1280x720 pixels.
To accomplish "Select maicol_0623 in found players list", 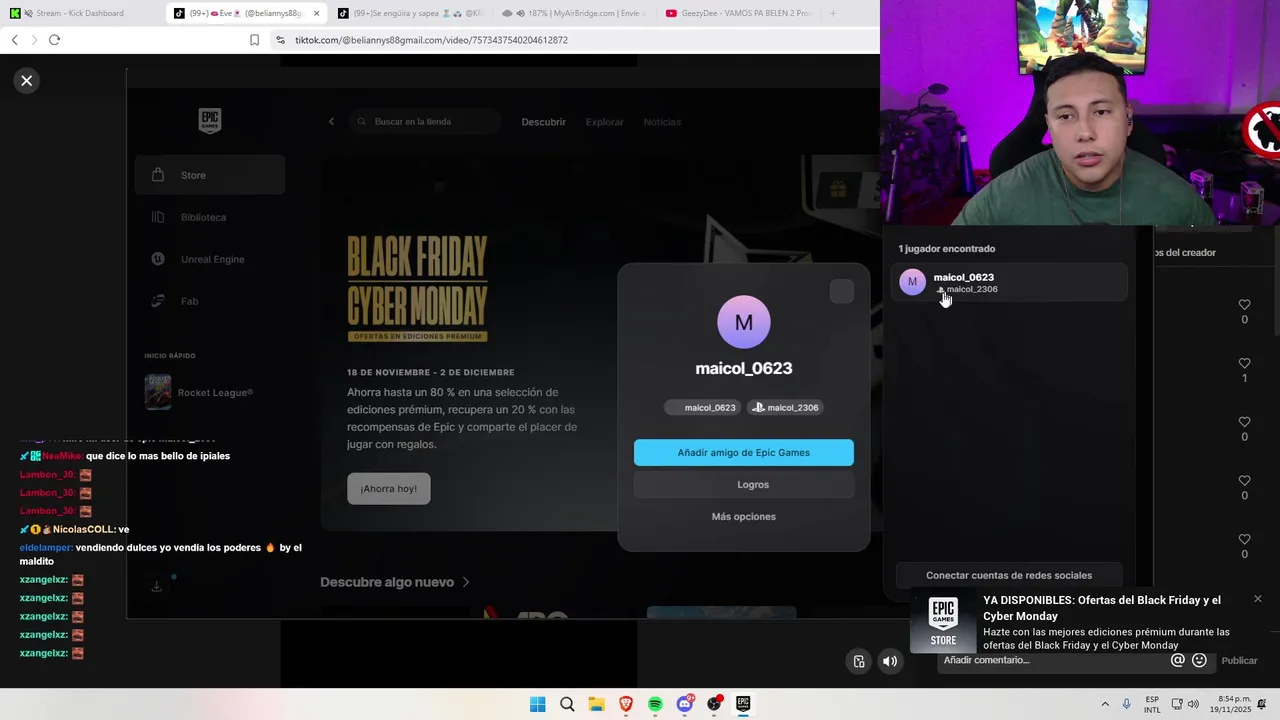I will [x=1010, y=283].
